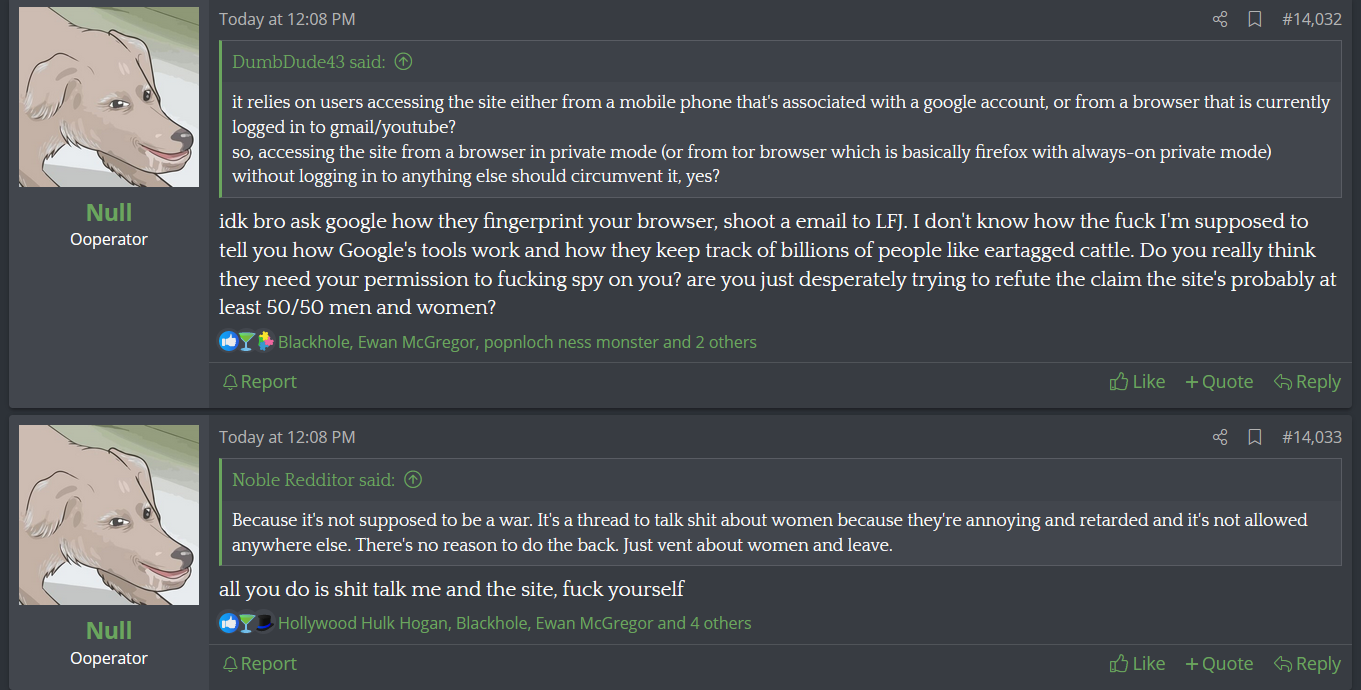Report the second post

tap(260, 663)
